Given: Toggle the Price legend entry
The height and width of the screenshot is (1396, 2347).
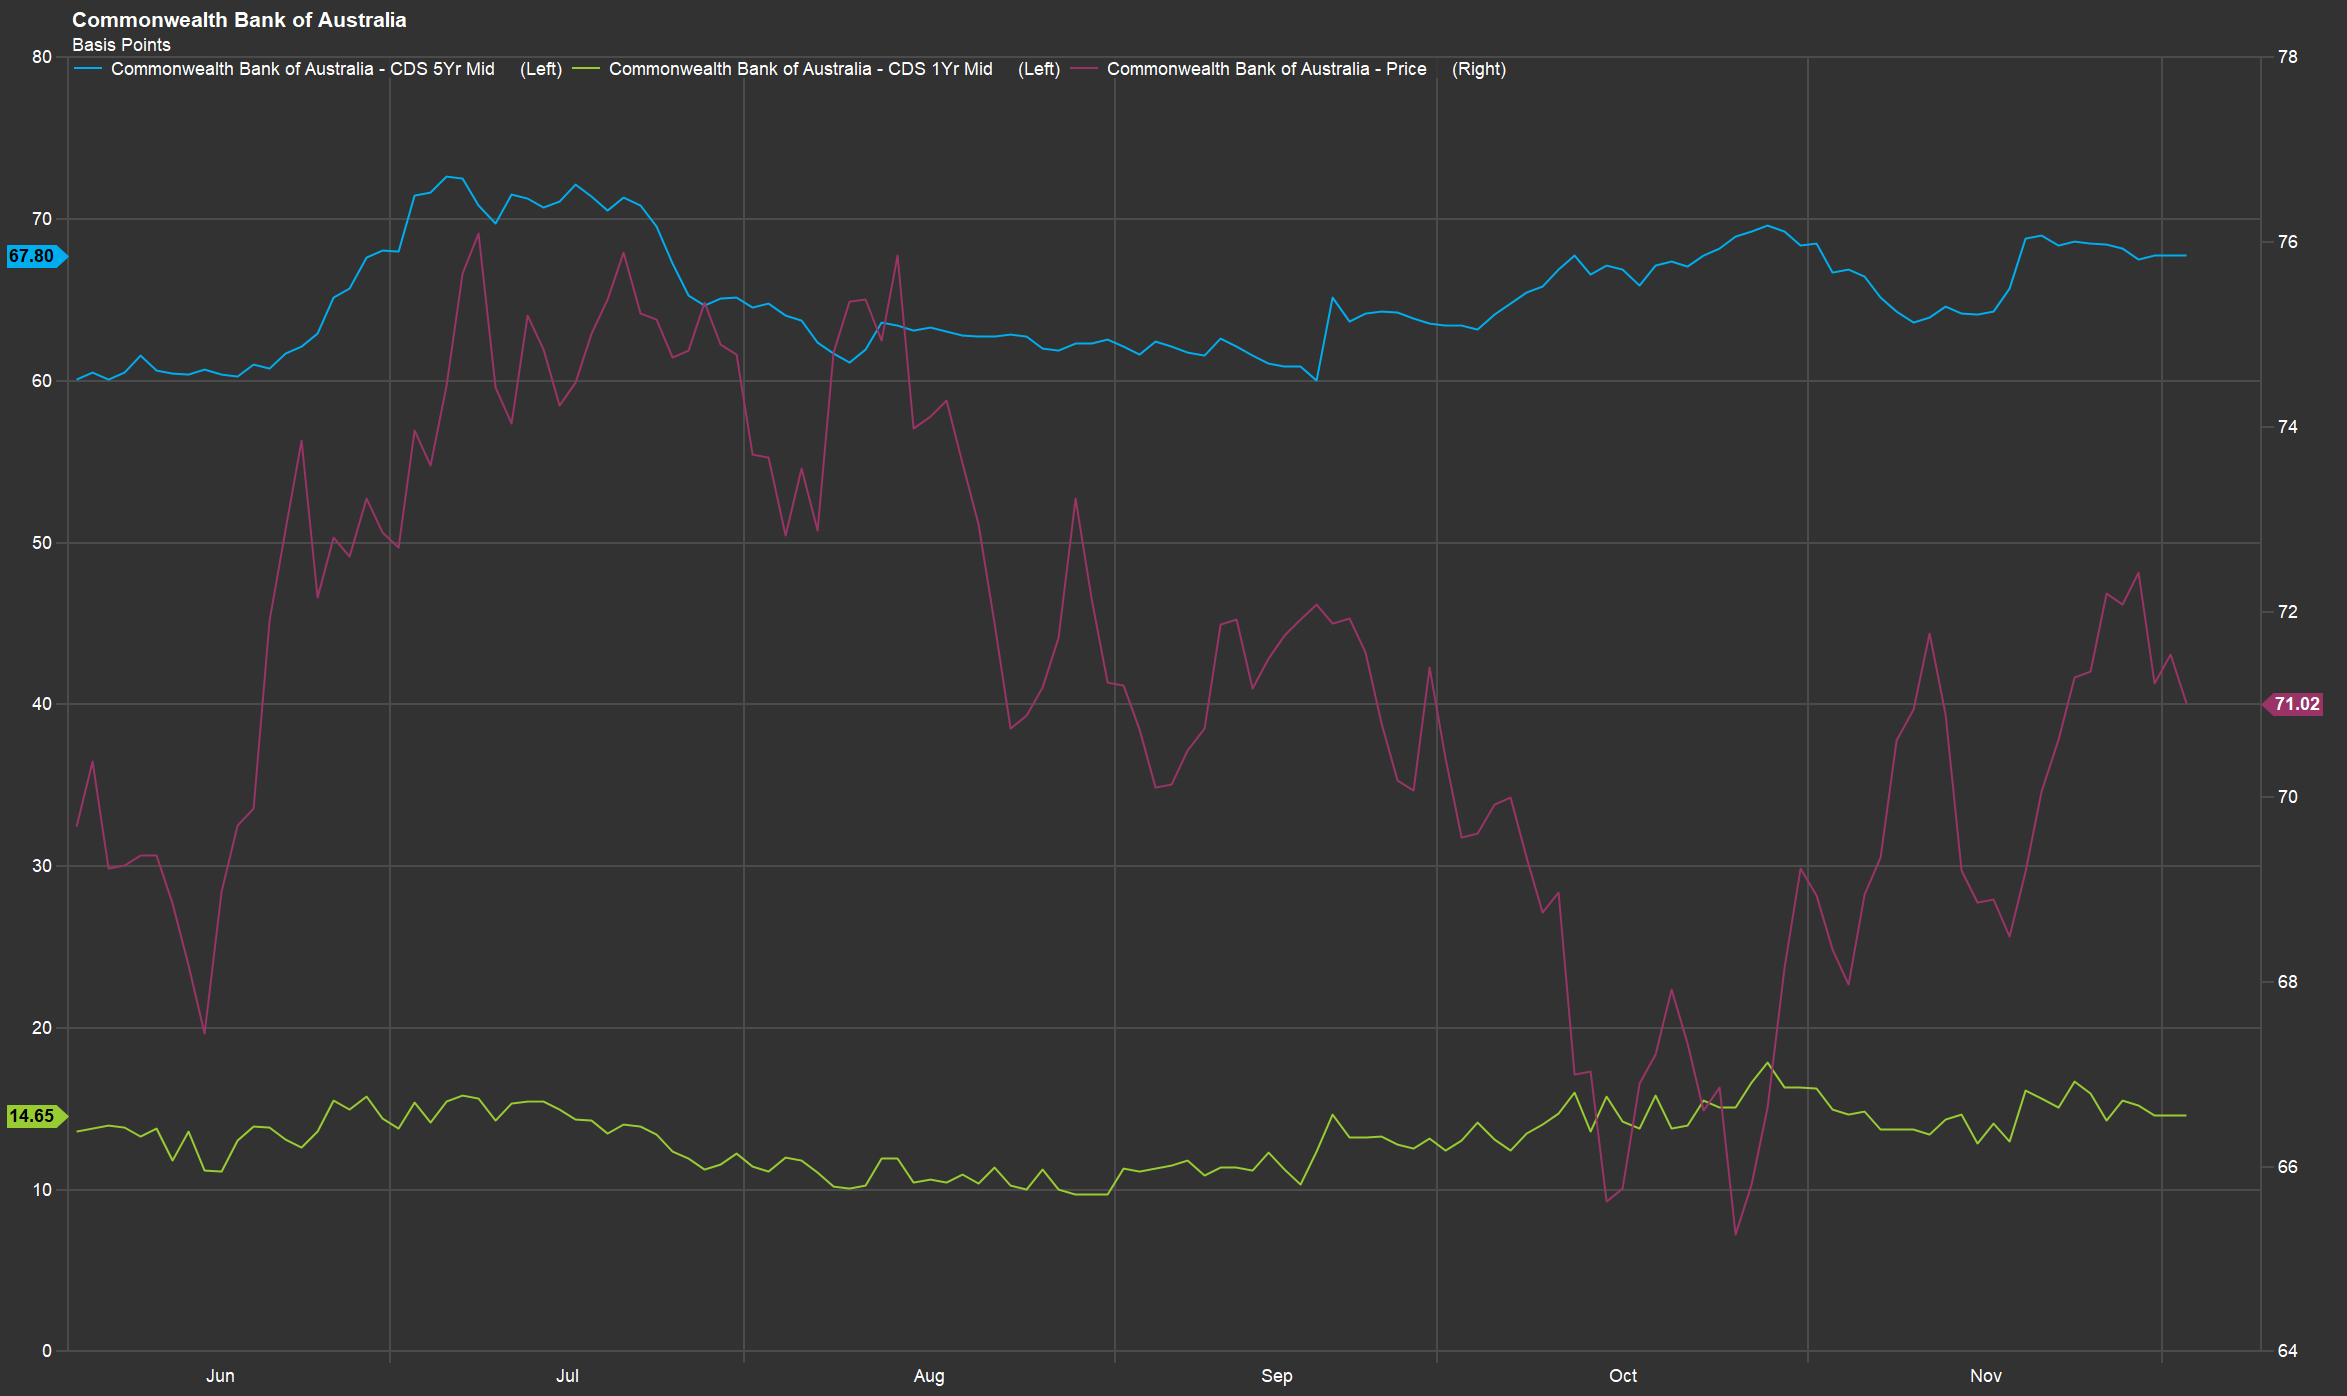Looking at the screenshot, I should (x=1266, y=69).
